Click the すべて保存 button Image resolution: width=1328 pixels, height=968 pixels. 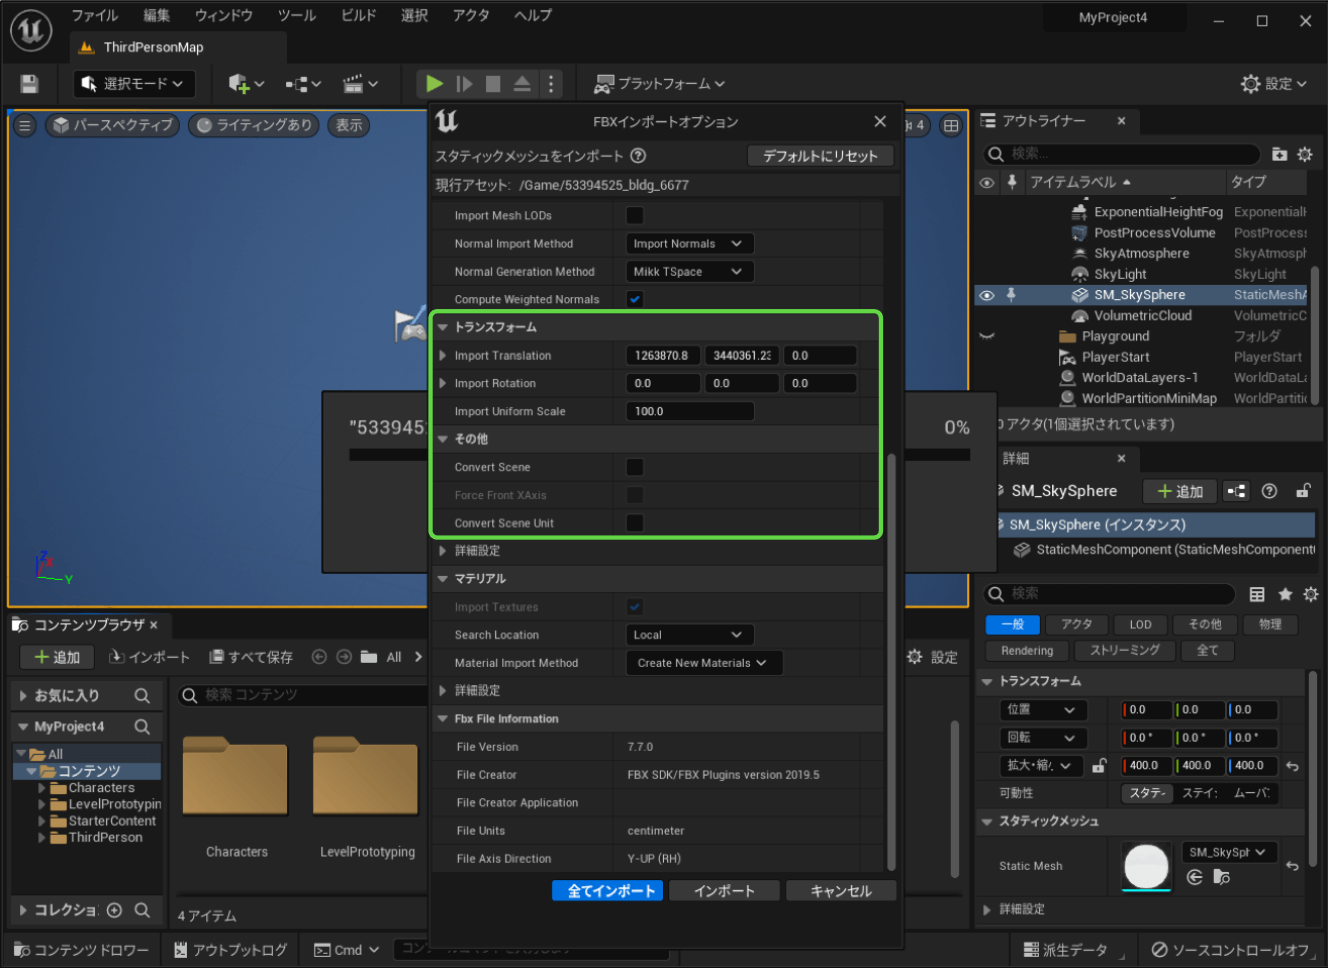point(251,657)
